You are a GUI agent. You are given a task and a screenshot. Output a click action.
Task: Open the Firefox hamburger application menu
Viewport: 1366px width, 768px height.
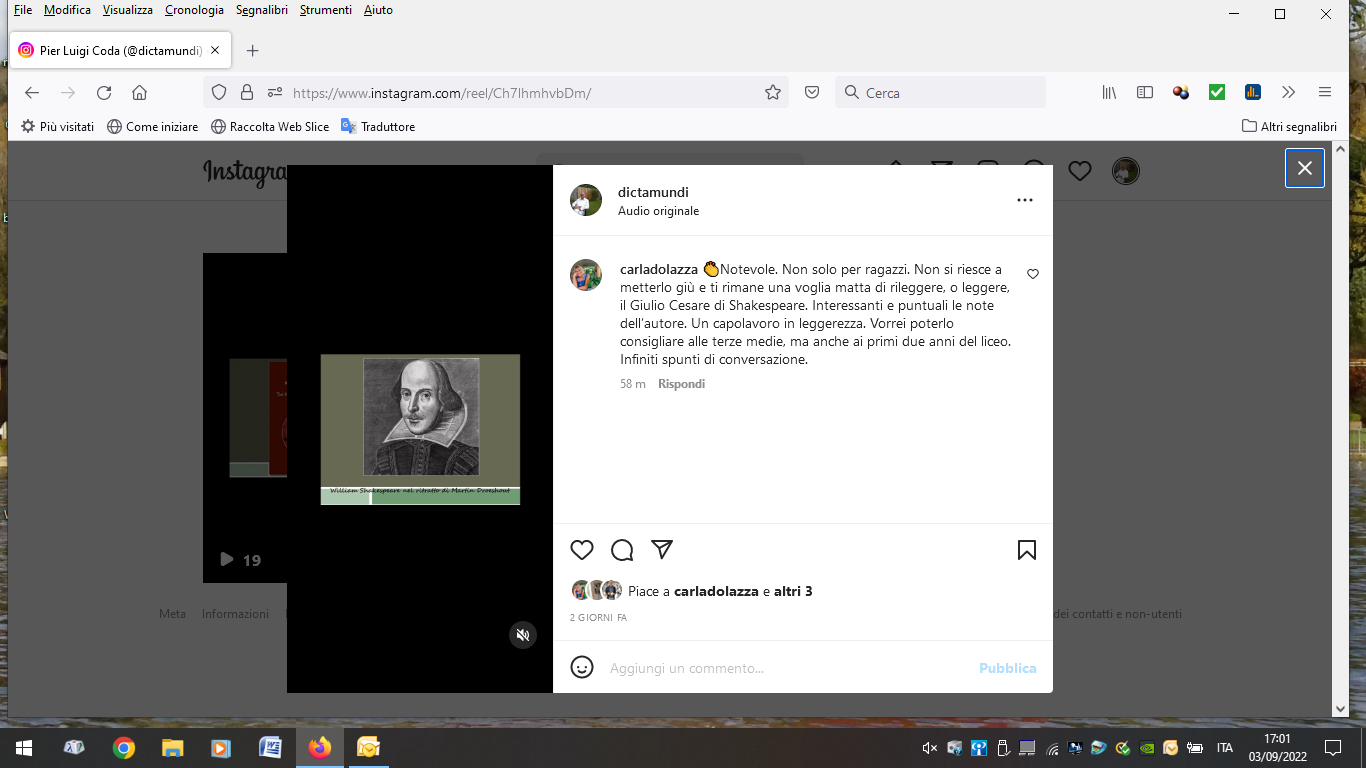(1325, 92)
